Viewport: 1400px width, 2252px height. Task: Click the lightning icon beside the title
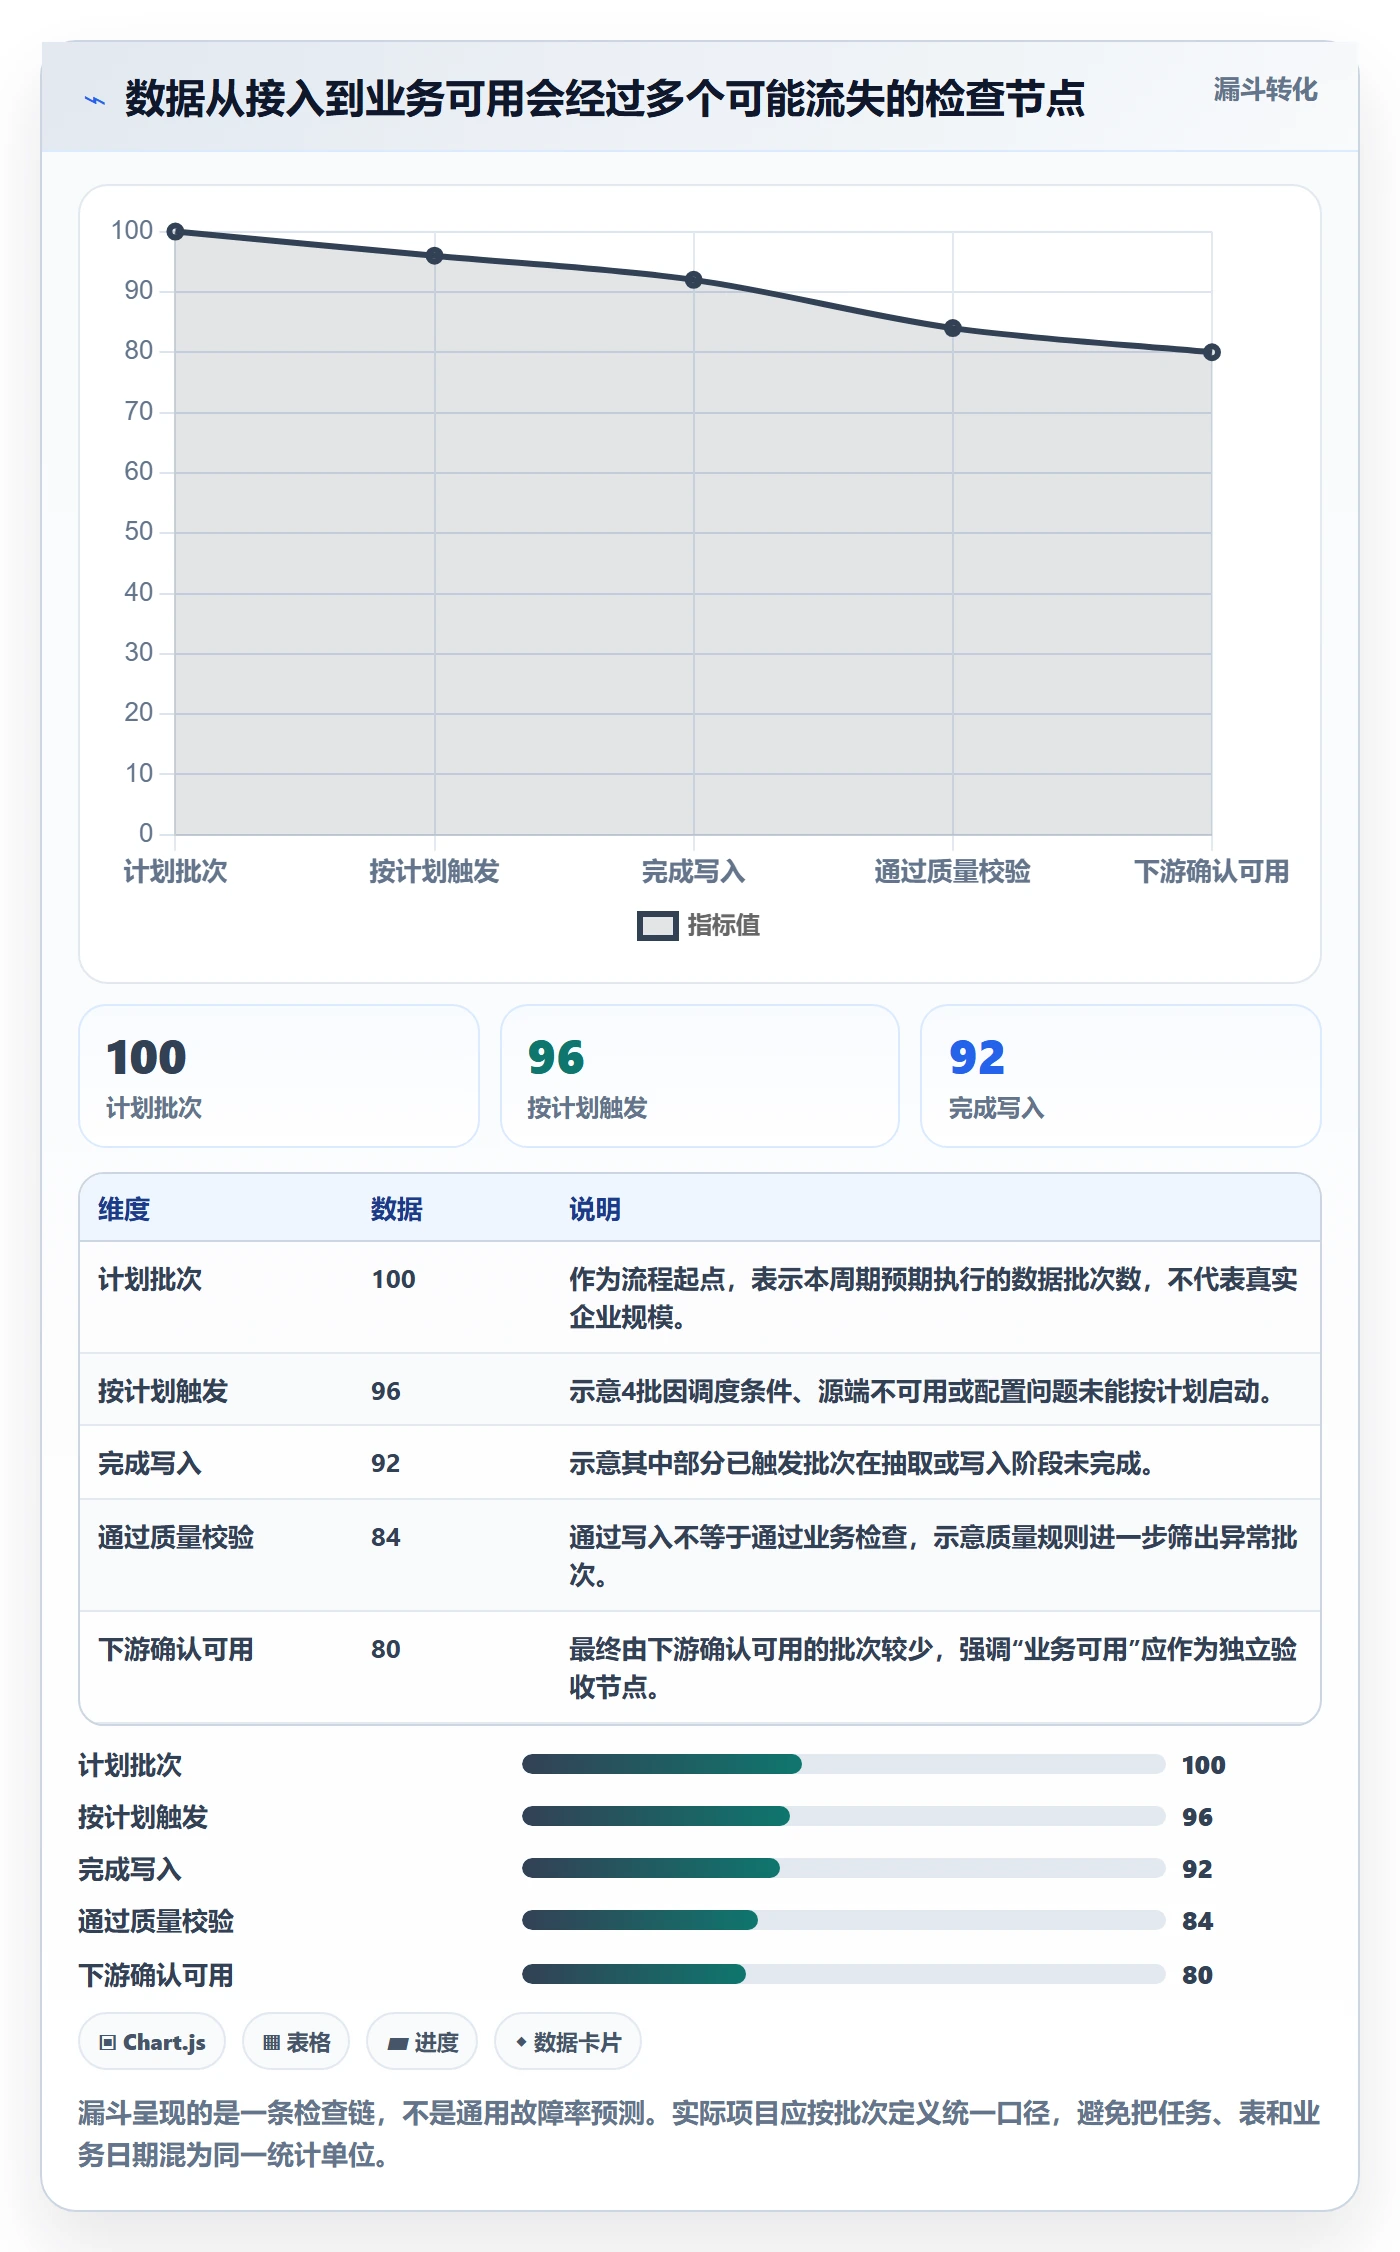pyautogui.click(x=95, y=100)
